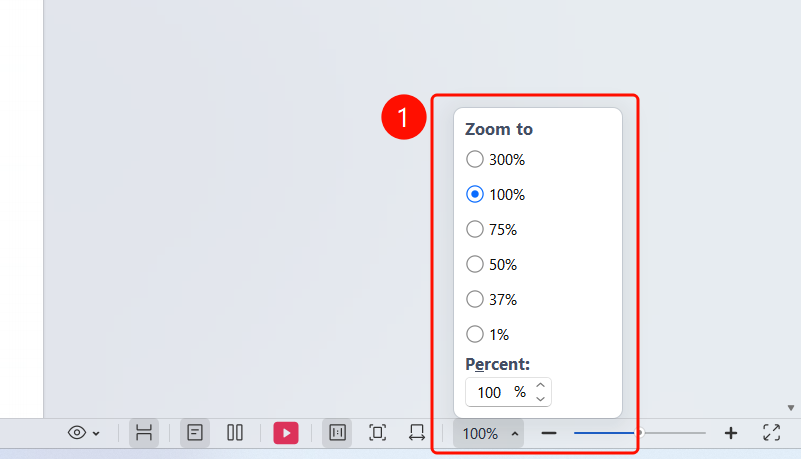Click the fit page to window icon
This screenshot has width=801, height=459.
[x=378, y=433]
